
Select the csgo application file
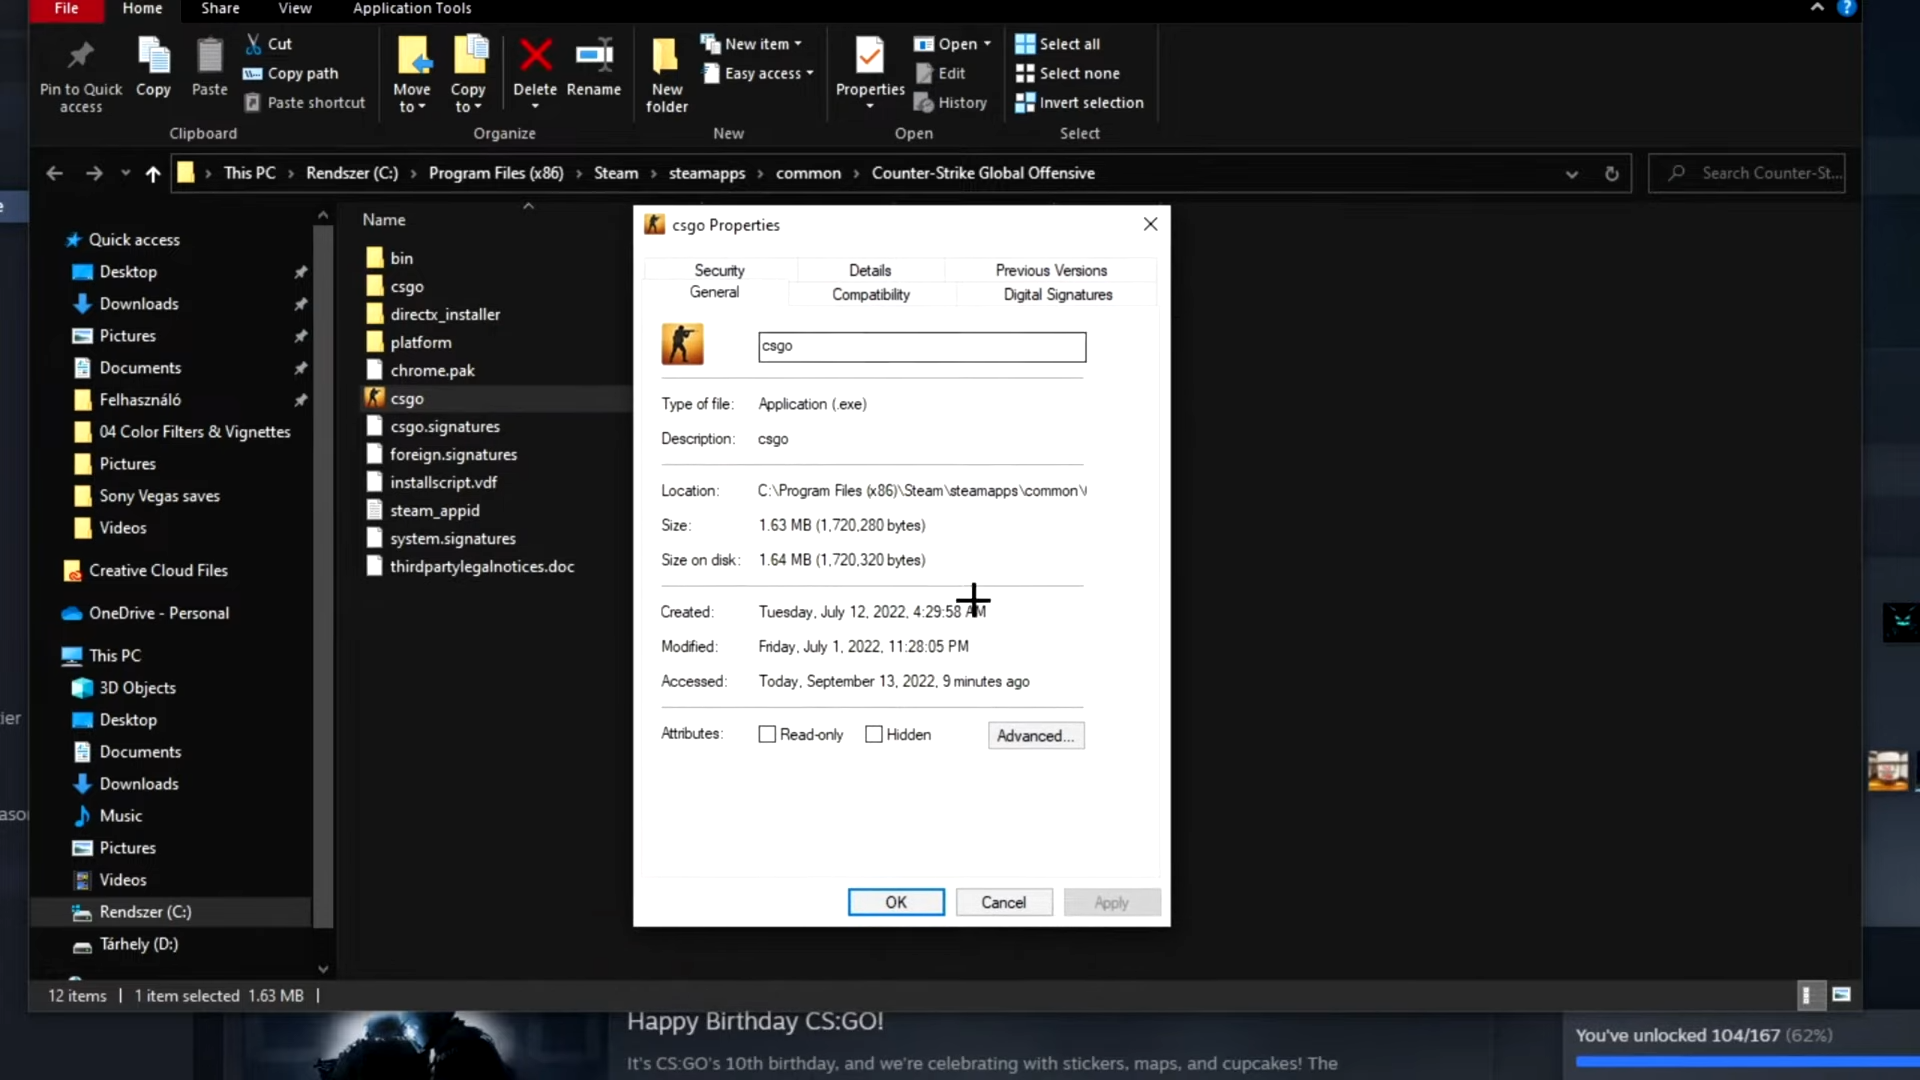click(407, 398)
